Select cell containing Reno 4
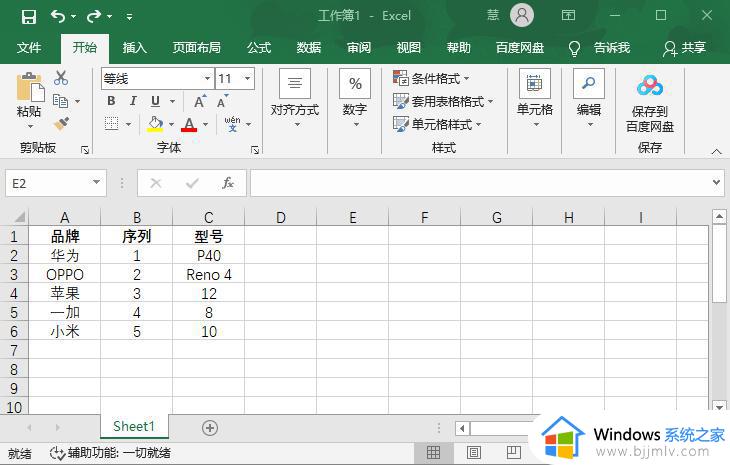730x465 pixels. click(x=209, y=275)
